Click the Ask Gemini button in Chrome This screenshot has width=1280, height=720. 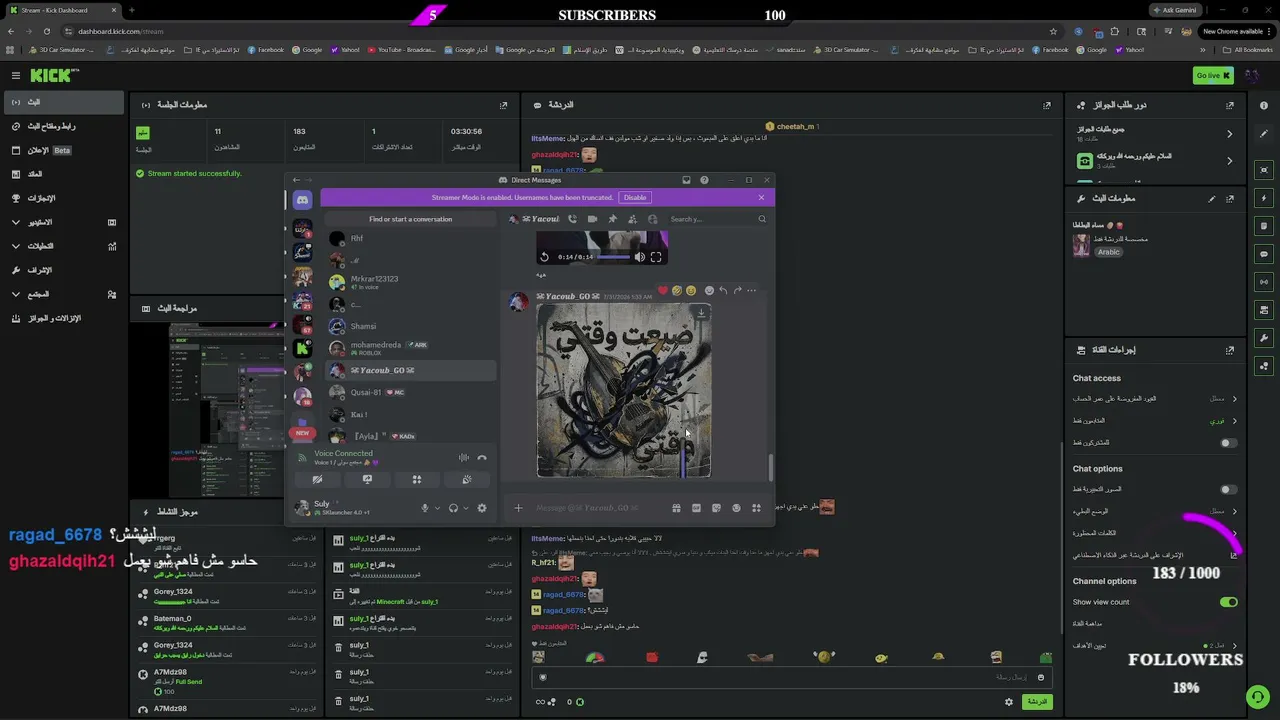coord(1174,10)
